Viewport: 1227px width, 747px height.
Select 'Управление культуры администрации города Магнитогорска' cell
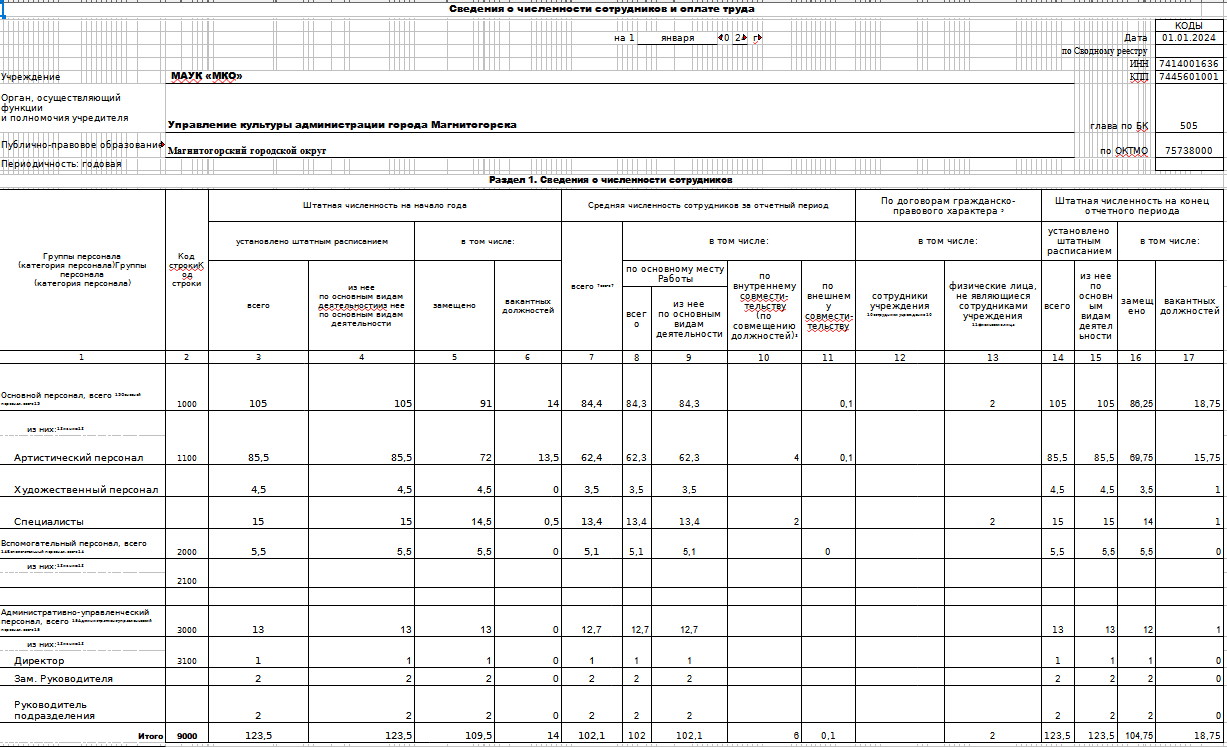342,125
